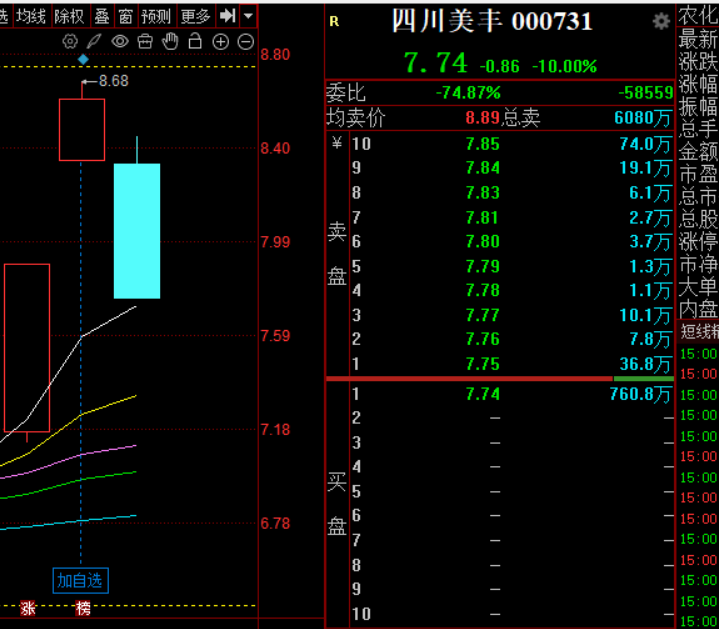Click the 委比 value -74.87%
The width and height of the screenshot is (719, 629).
pos(468,93)
